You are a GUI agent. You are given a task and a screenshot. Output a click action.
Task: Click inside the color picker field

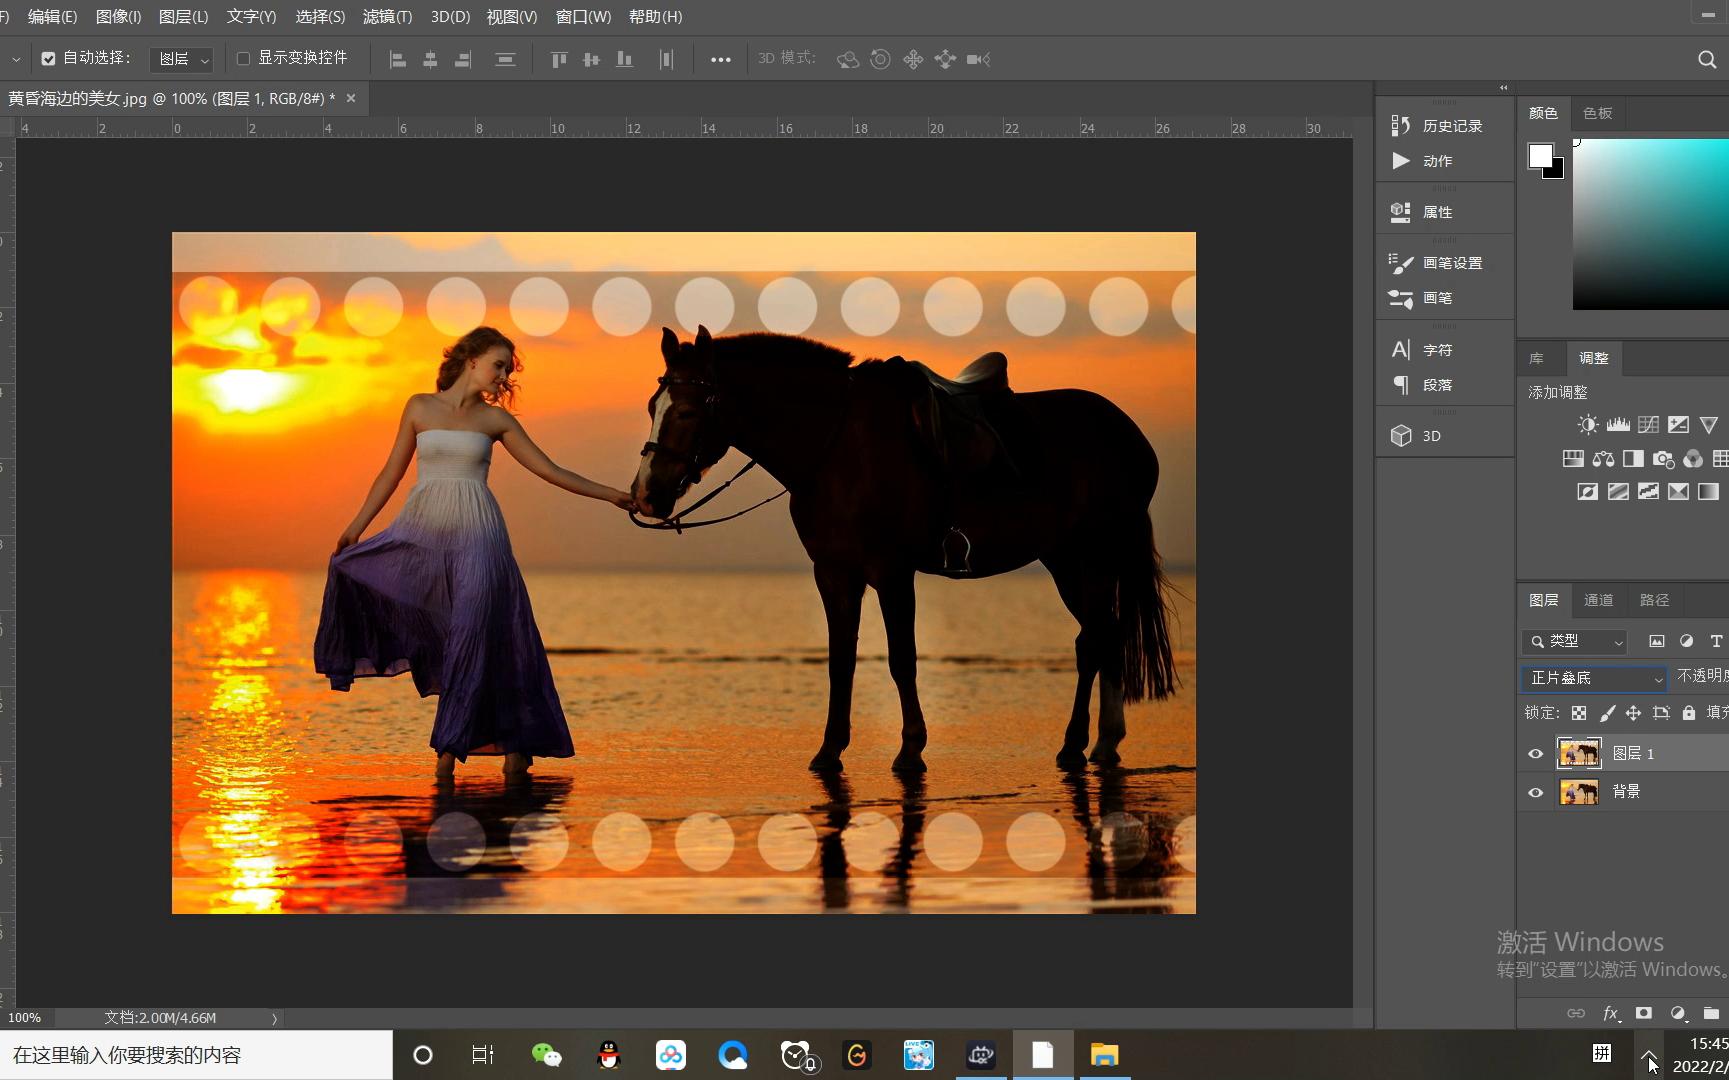(1650, 225)
